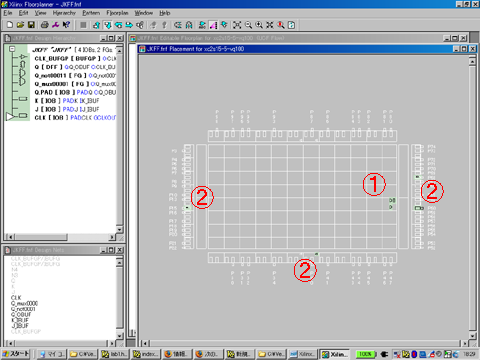Click the Zoom Out magnifier icon

coord(248,25)
